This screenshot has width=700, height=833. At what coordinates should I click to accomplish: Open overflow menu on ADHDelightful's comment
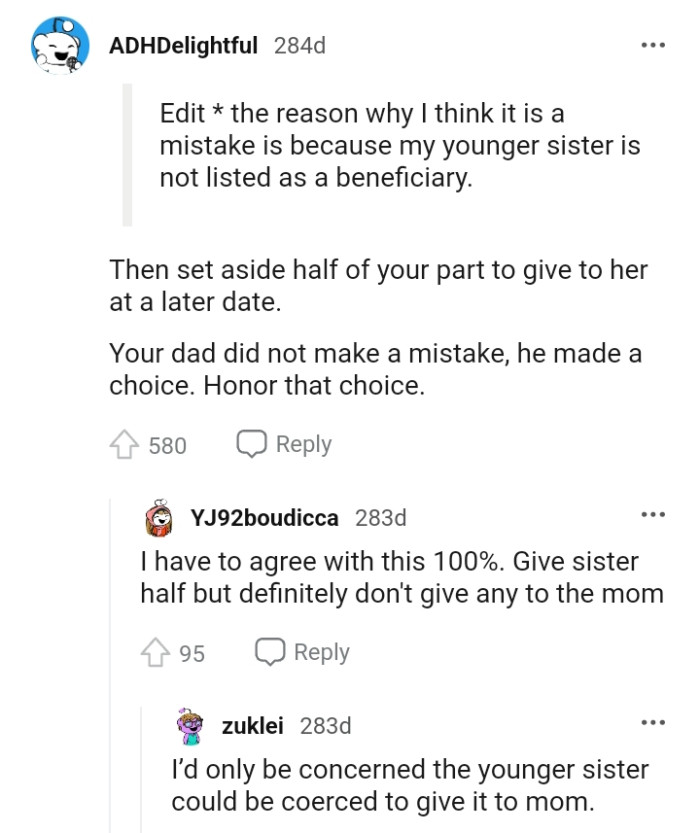(x=655, y=45)
